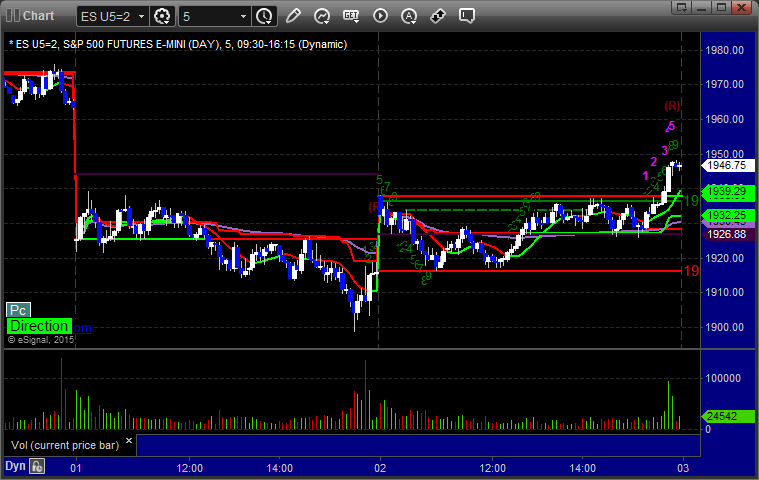Toggle the Pc indicator button

(x=17, y=311)
